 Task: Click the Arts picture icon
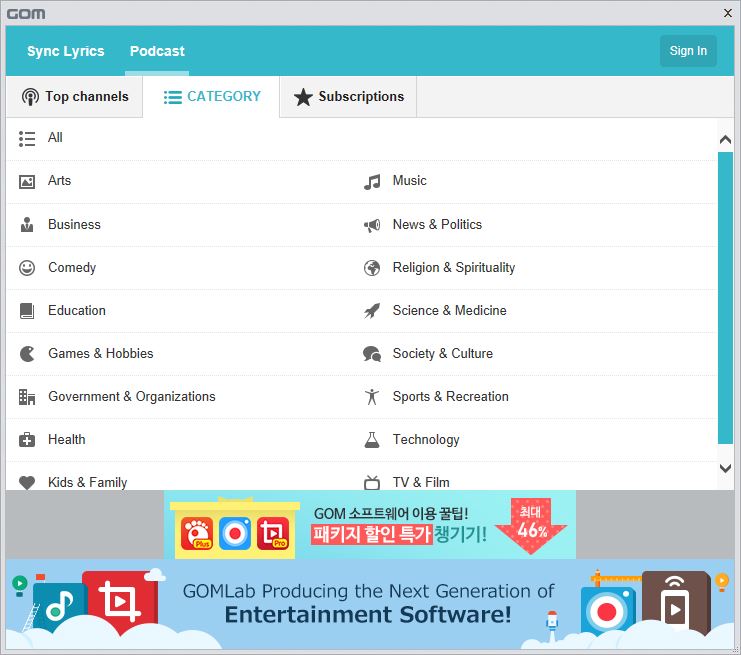pos(27,182)
